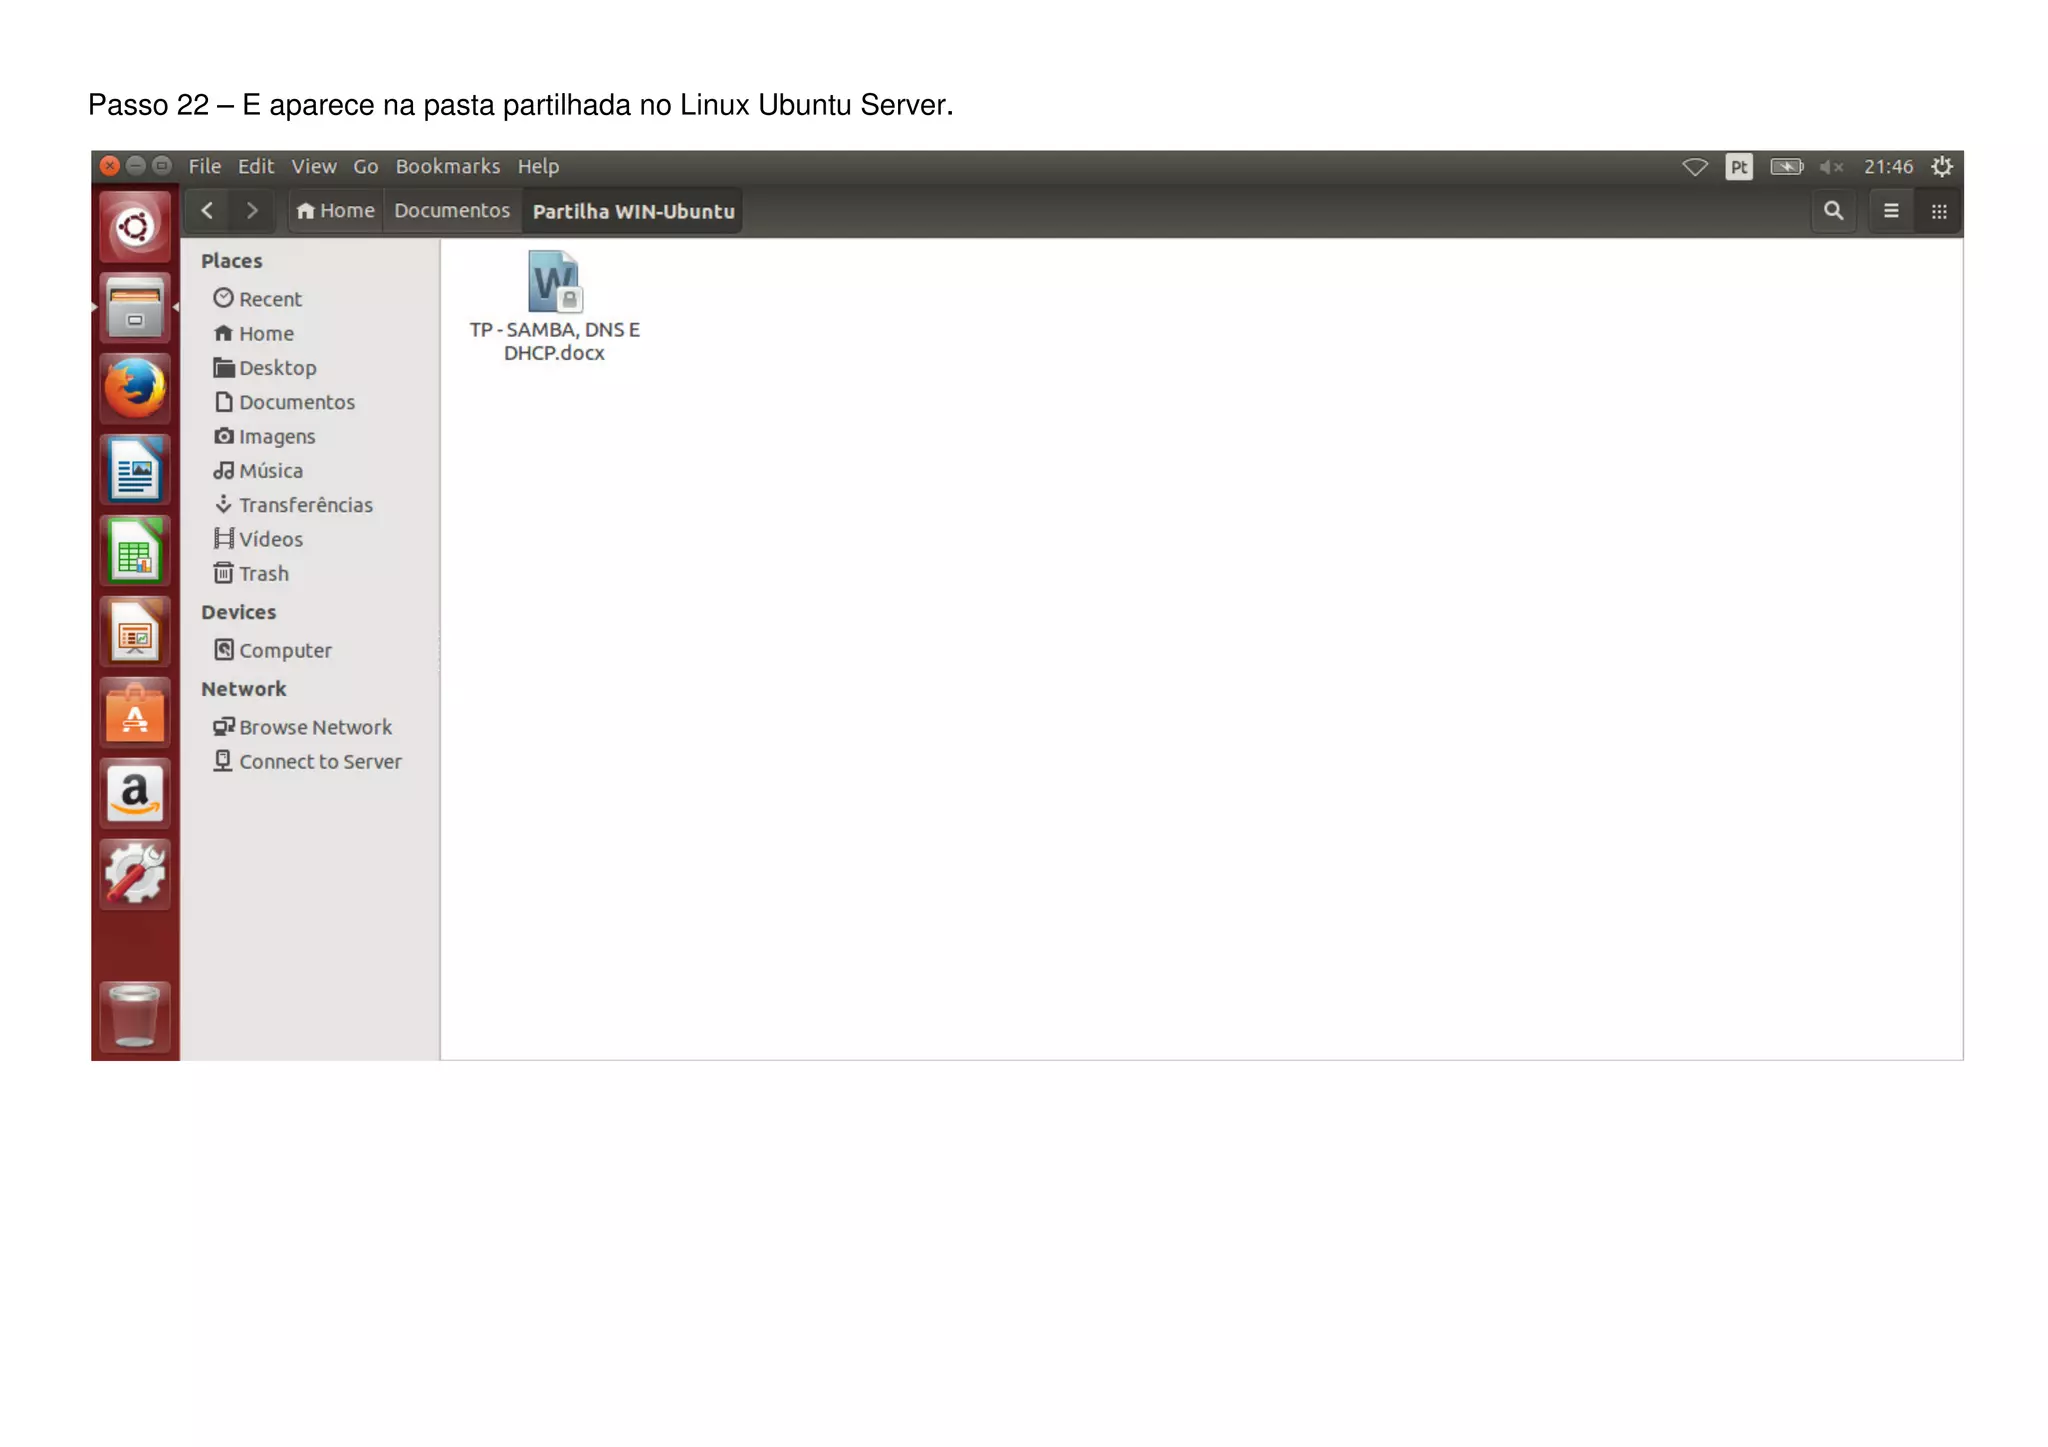
Task: Launch LibreOffice Writer from the launcher
Action: 135,470
